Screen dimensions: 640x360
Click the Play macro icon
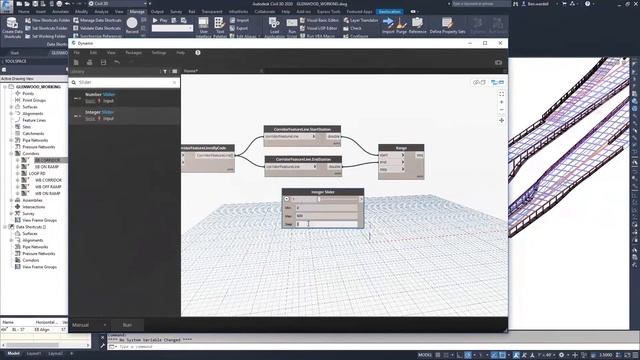tap(155, 20)
